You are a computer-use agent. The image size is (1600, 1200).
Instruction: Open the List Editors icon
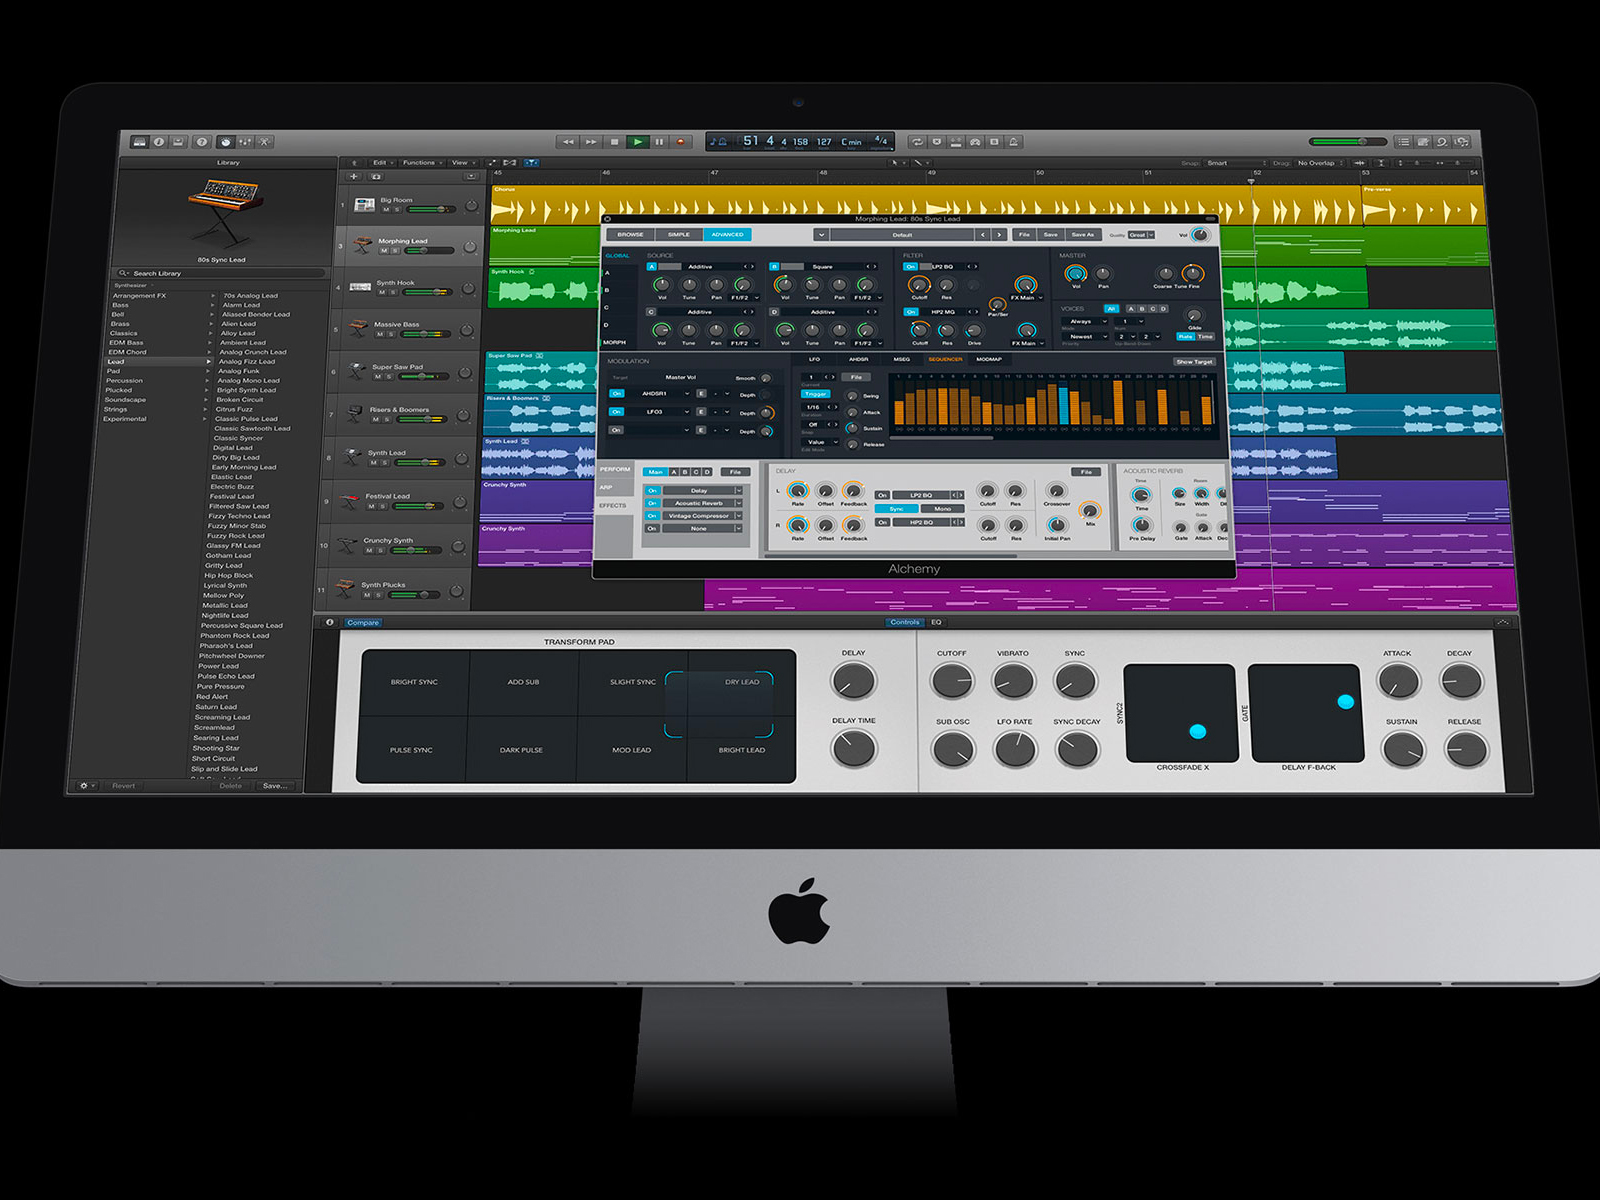1404,142
